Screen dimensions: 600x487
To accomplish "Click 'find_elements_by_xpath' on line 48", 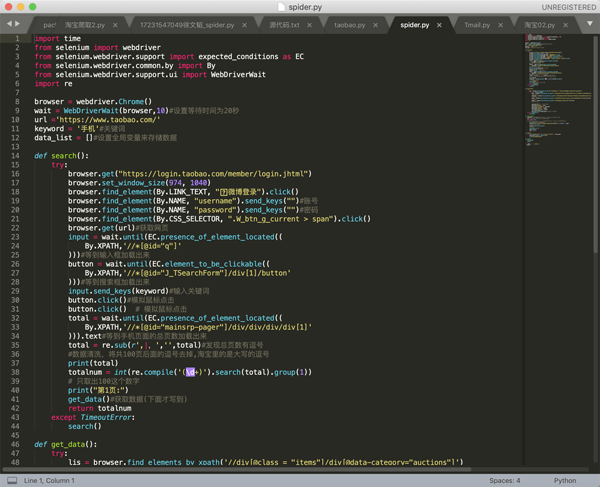I will [x=173, y=462].
